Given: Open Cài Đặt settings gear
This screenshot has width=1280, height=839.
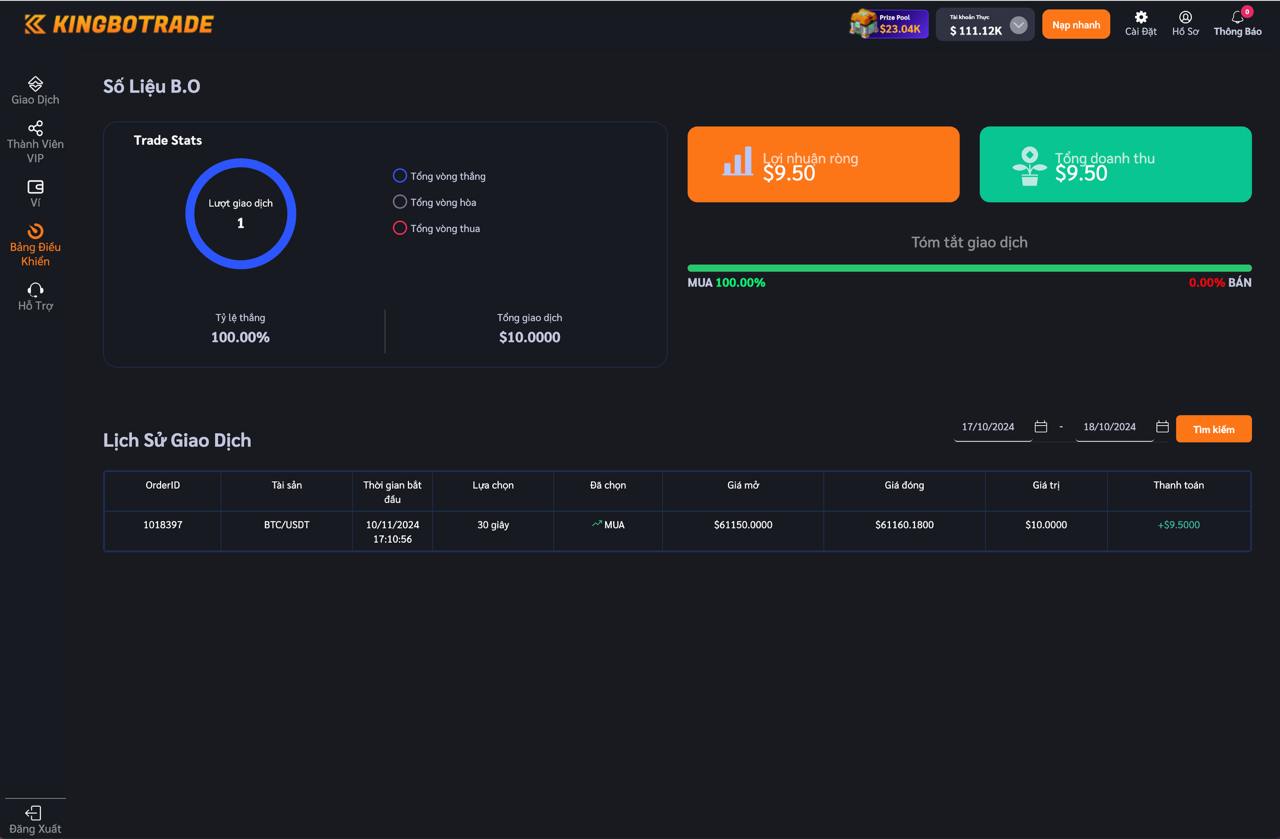Looking at the screenshot, I should click(1140, 17).
